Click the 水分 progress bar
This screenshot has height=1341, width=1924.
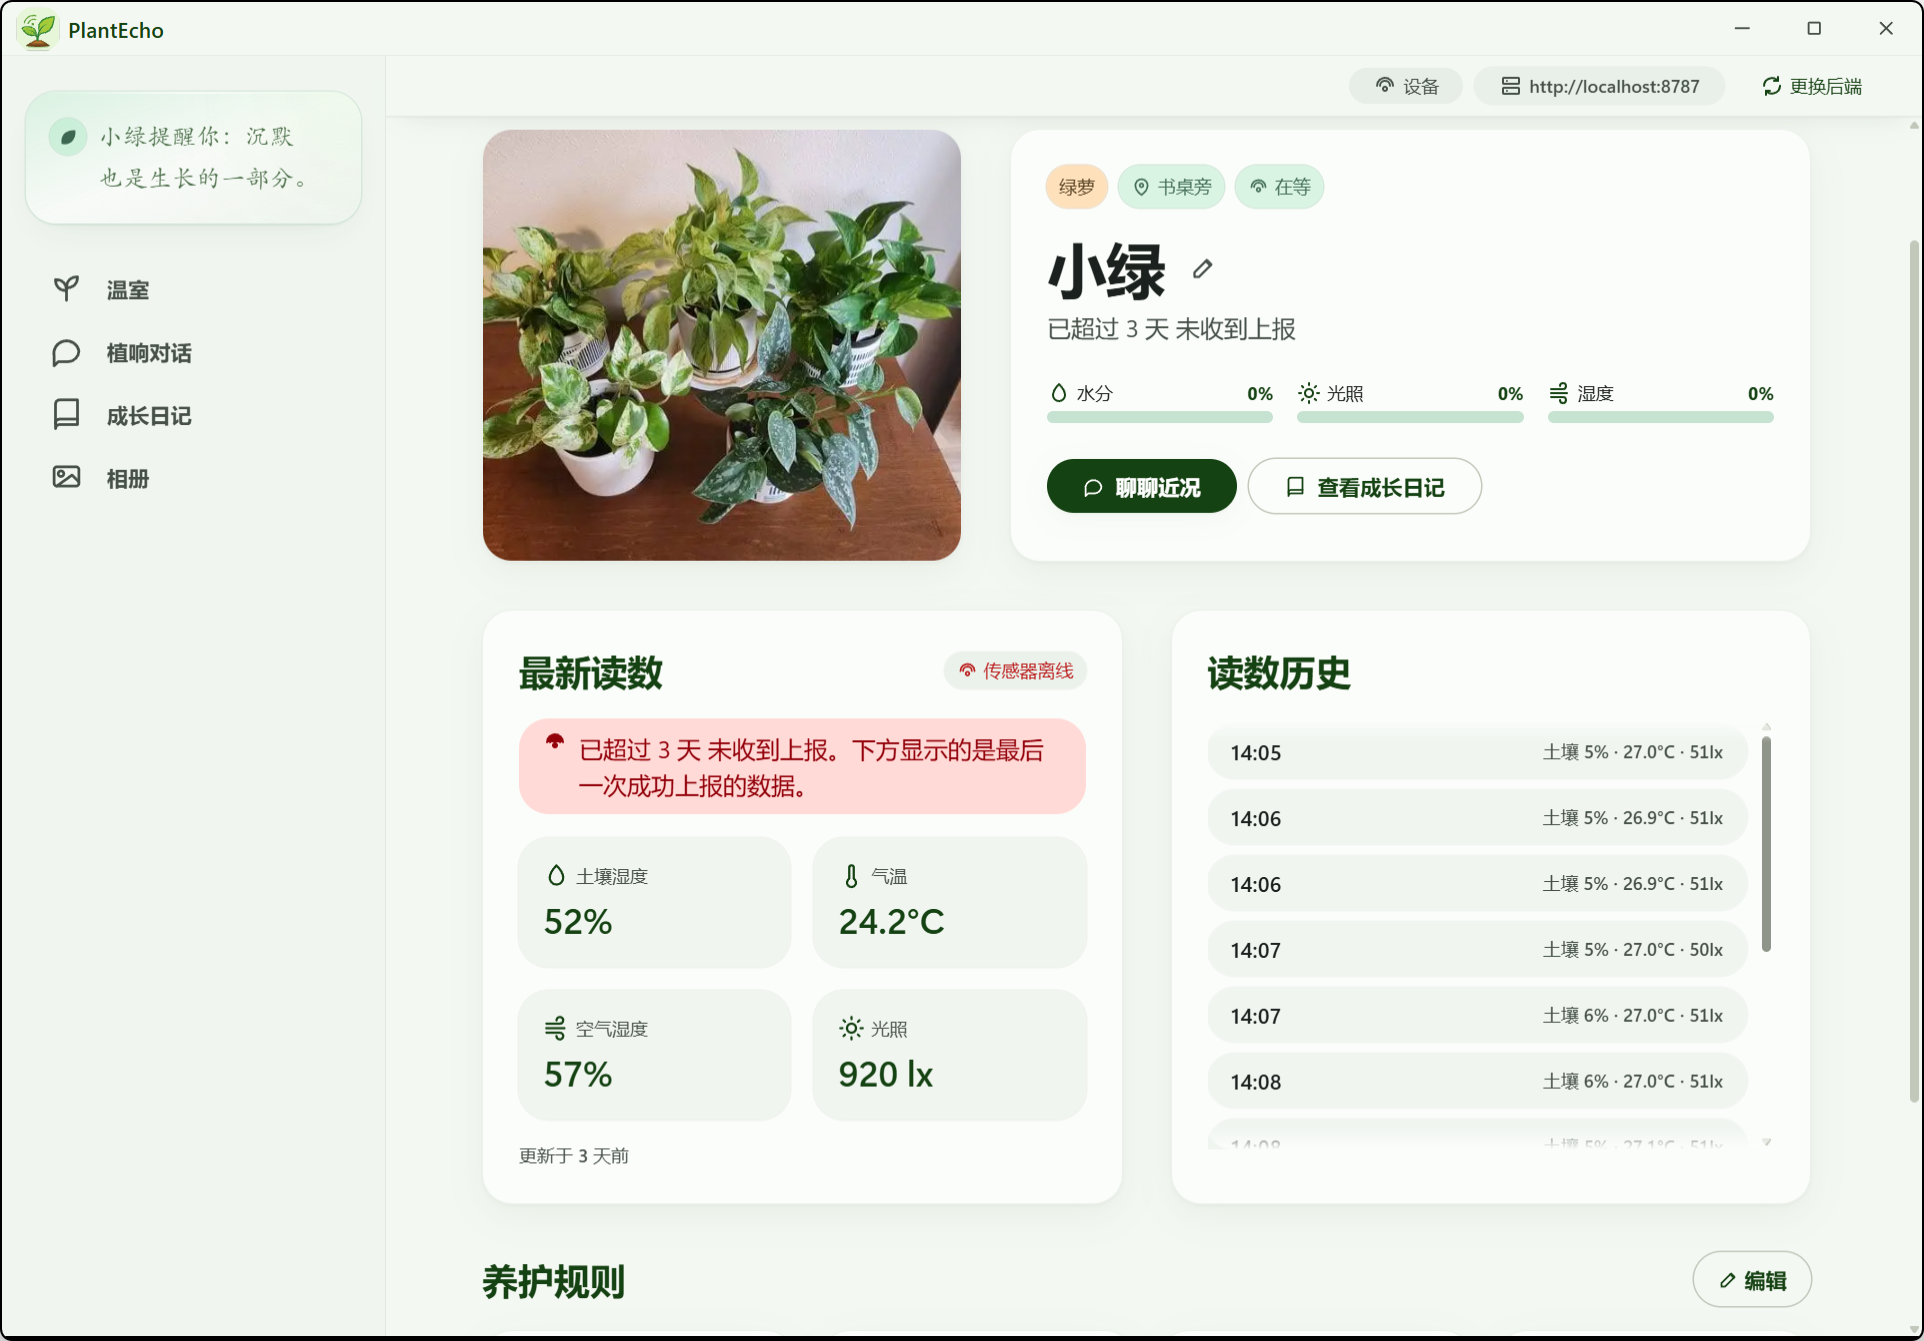pos(1160,417)
